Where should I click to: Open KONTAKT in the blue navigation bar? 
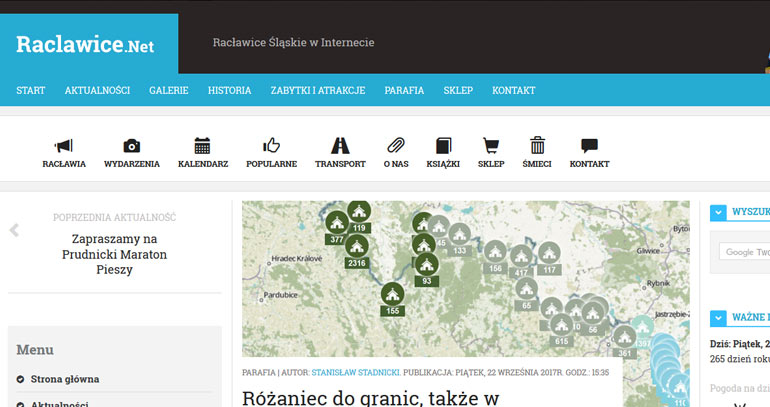(x=514, y=90)
